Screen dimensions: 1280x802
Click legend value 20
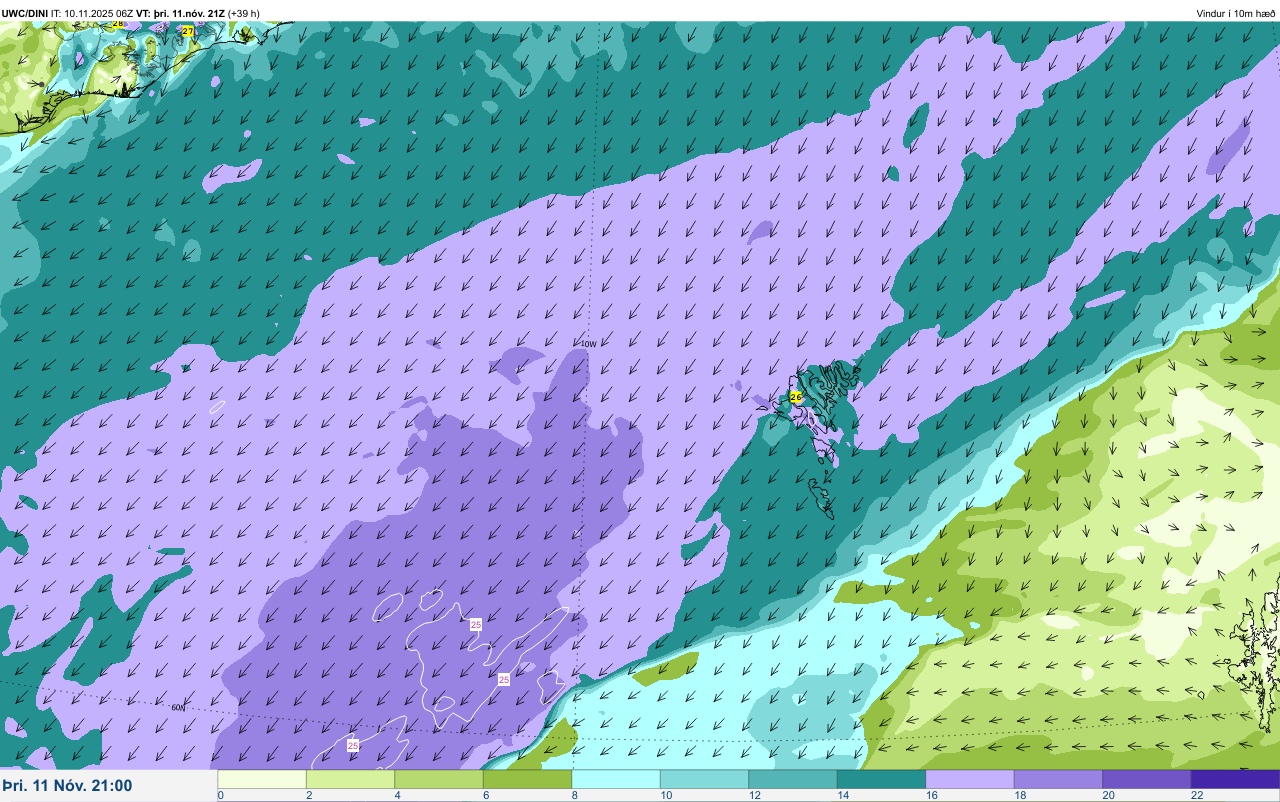1108,795
